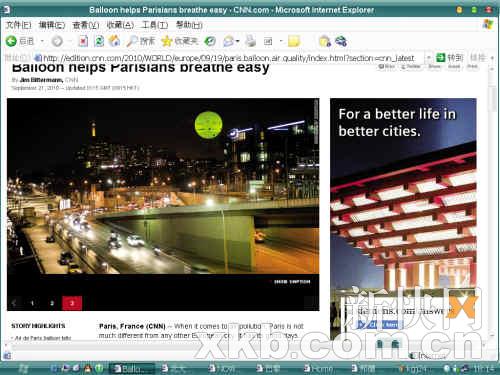
Task: Print the page with the printer icon
Action: point(251,41)
